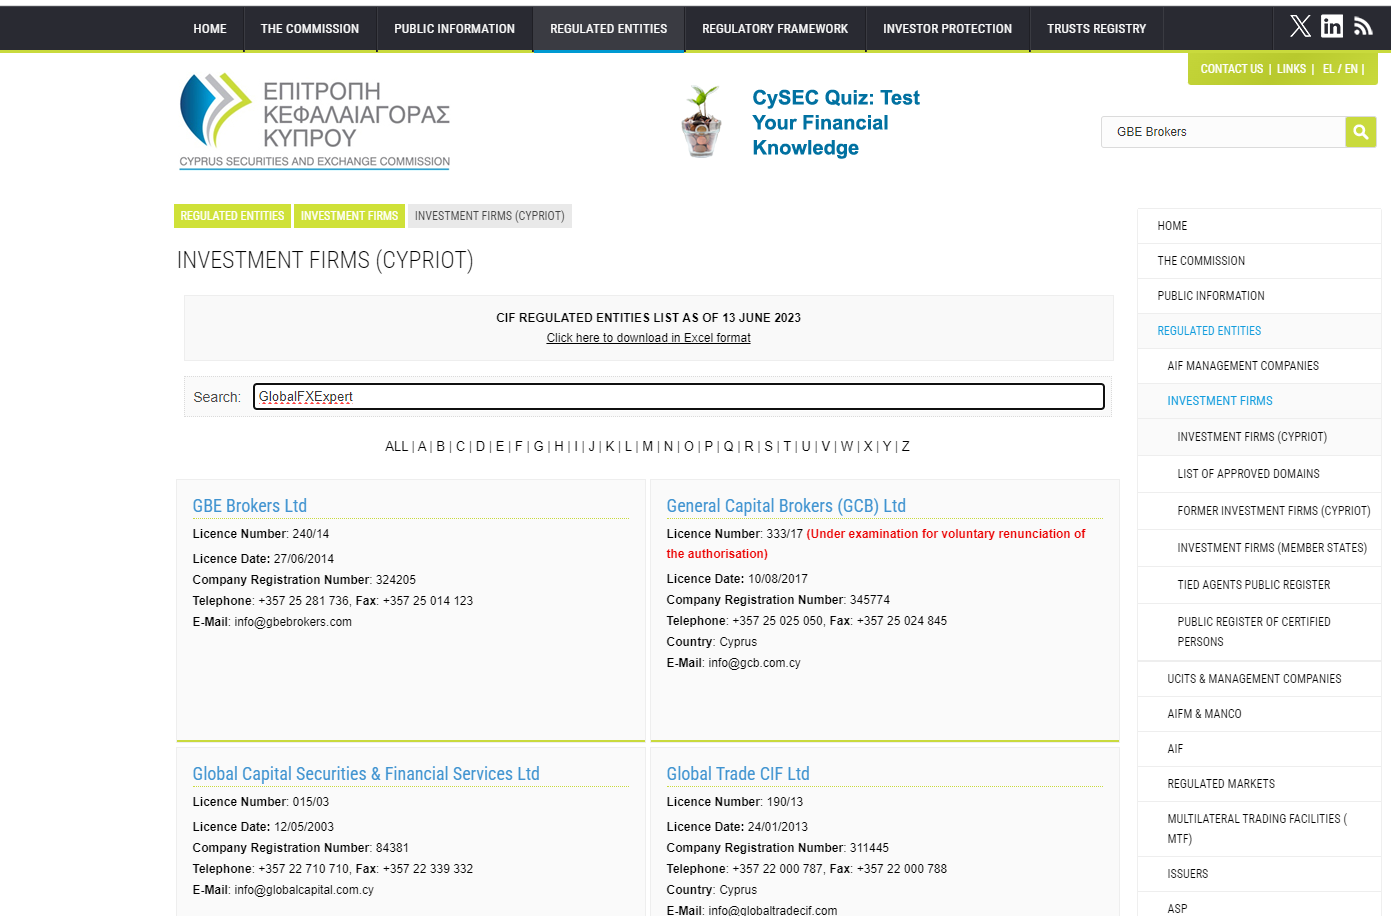Open AIF Management Companies sidebar item
This screenshot has height=916, width=1391.
(1259, 366)
